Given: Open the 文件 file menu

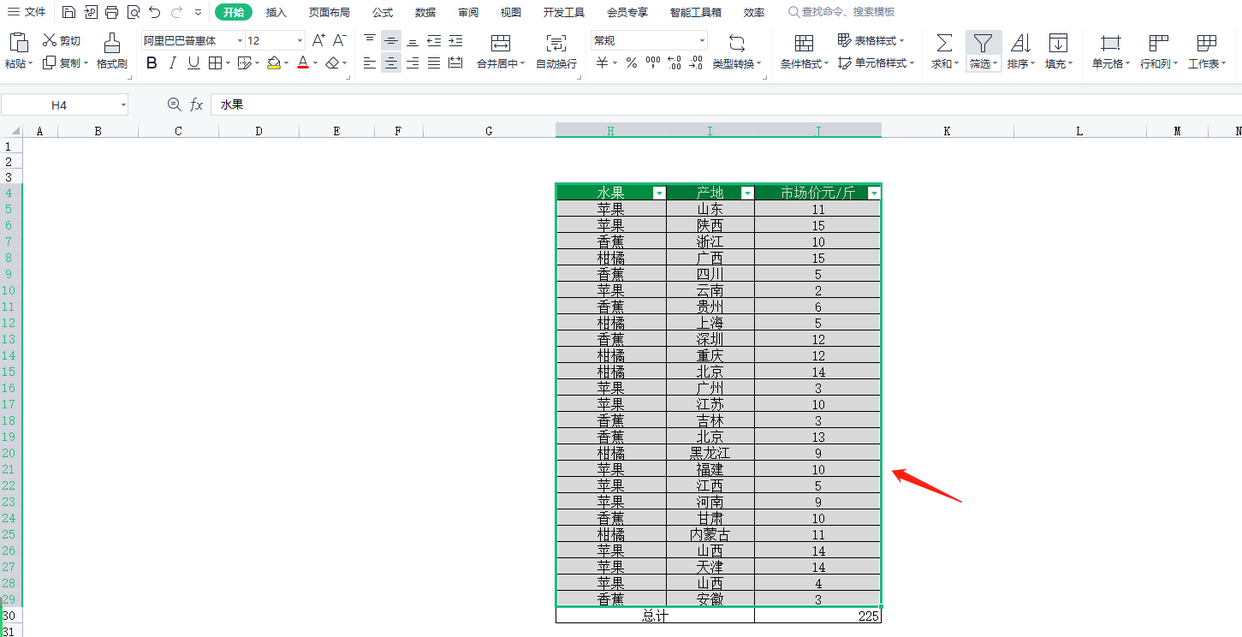Looking at the screenshot, I should click(x=27, y=12).
